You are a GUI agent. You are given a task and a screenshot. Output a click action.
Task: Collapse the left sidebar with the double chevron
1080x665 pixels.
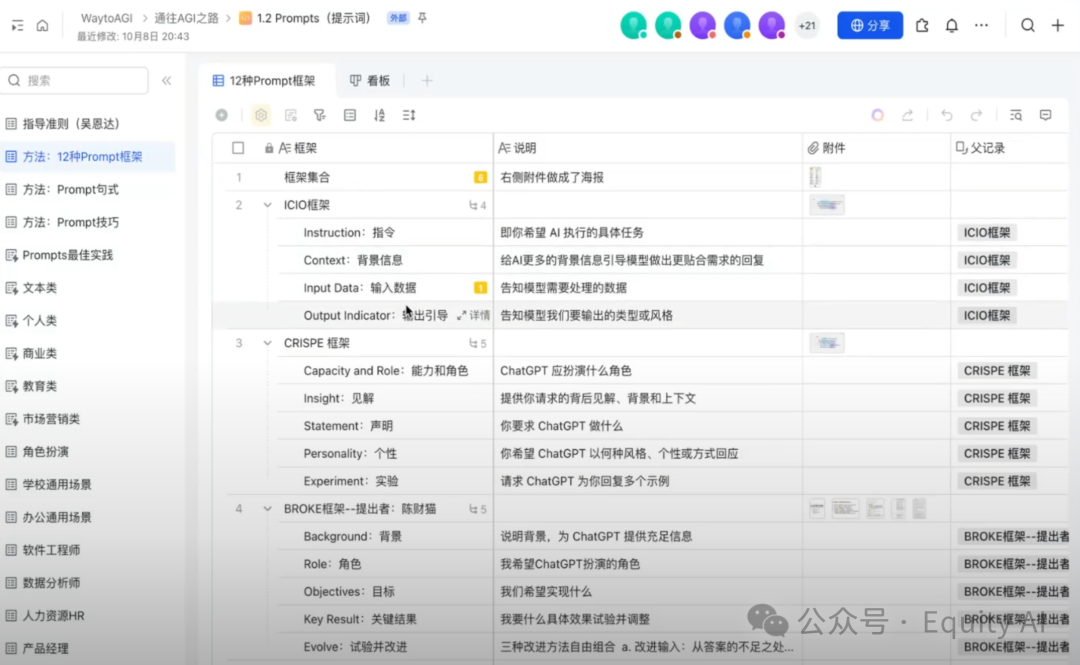pos(167,81)
